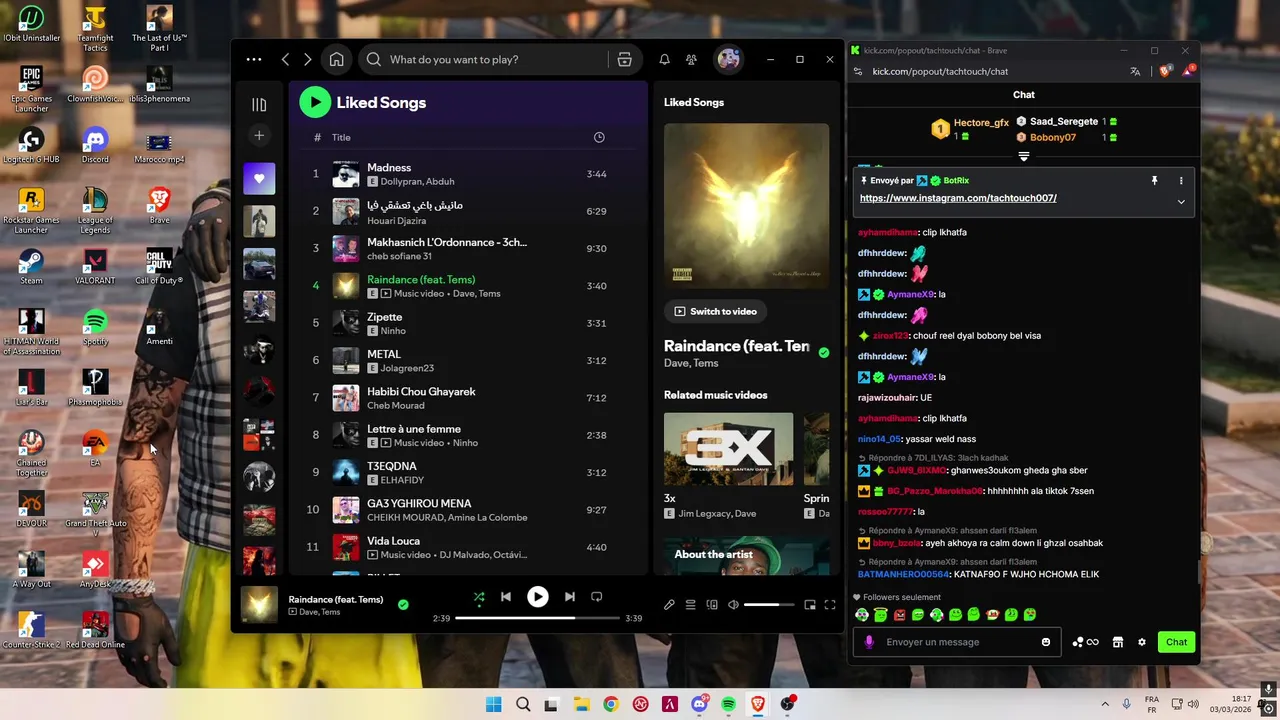
Task: Open the Spotify miniplayer
Action: 810,605
